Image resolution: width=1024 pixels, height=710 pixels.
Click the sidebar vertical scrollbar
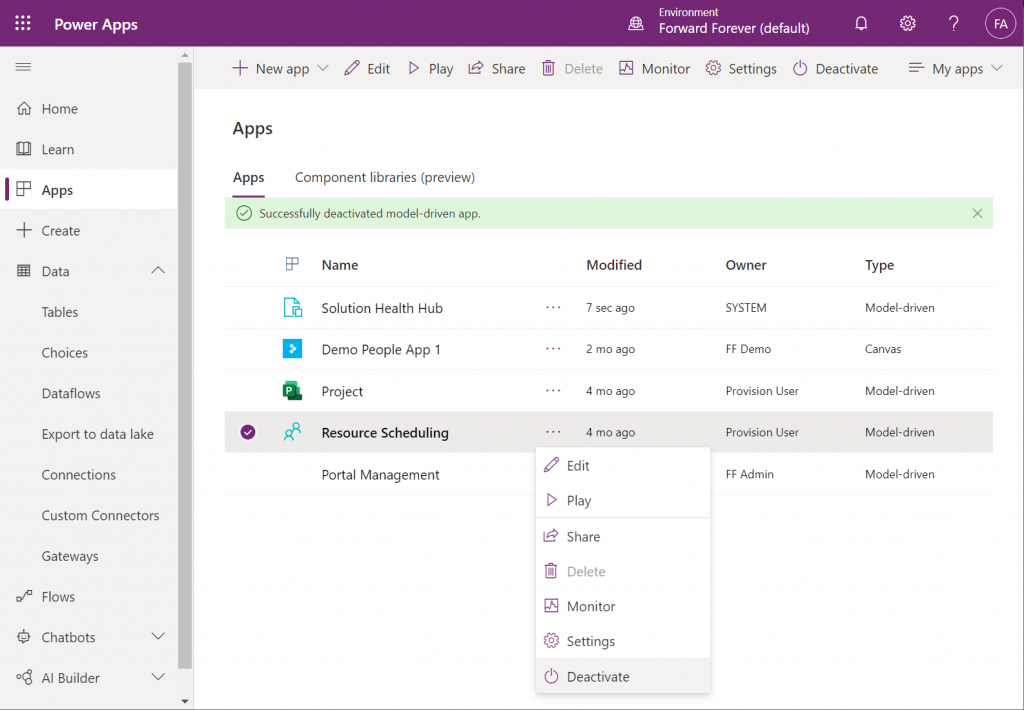[x=185, y=366]
